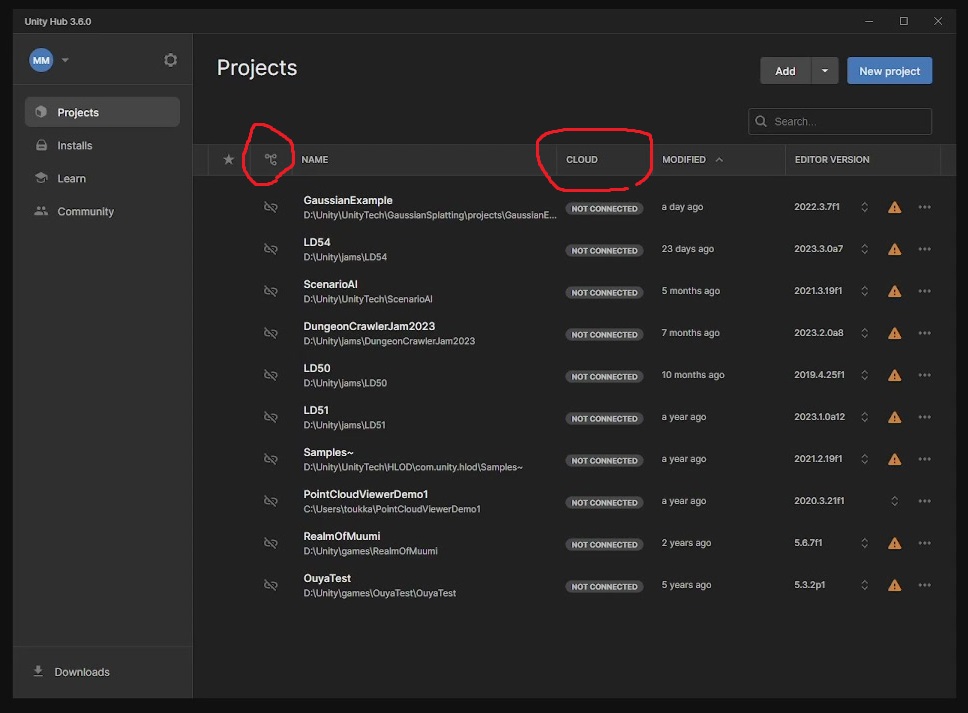Click the unlinked icon for LD51
The image size is (968, 713).
tap(270, 417)
